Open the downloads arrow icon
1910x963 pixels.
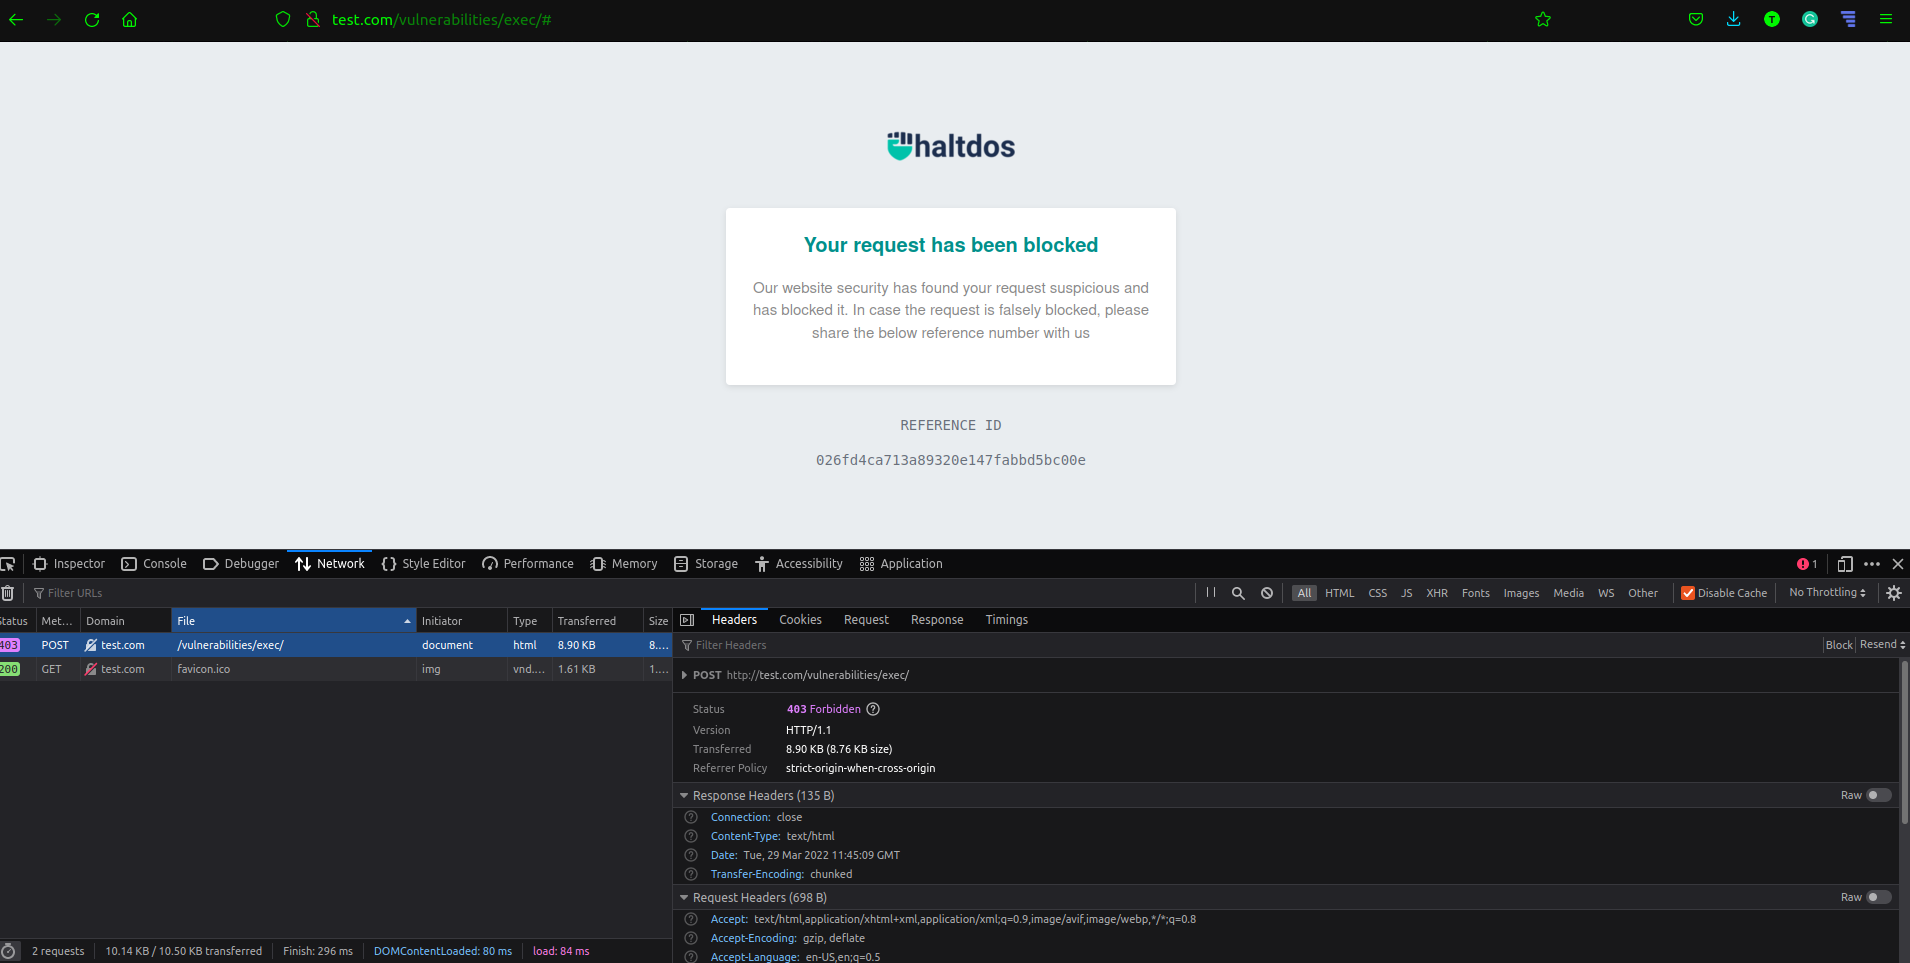click(1734, 19)
